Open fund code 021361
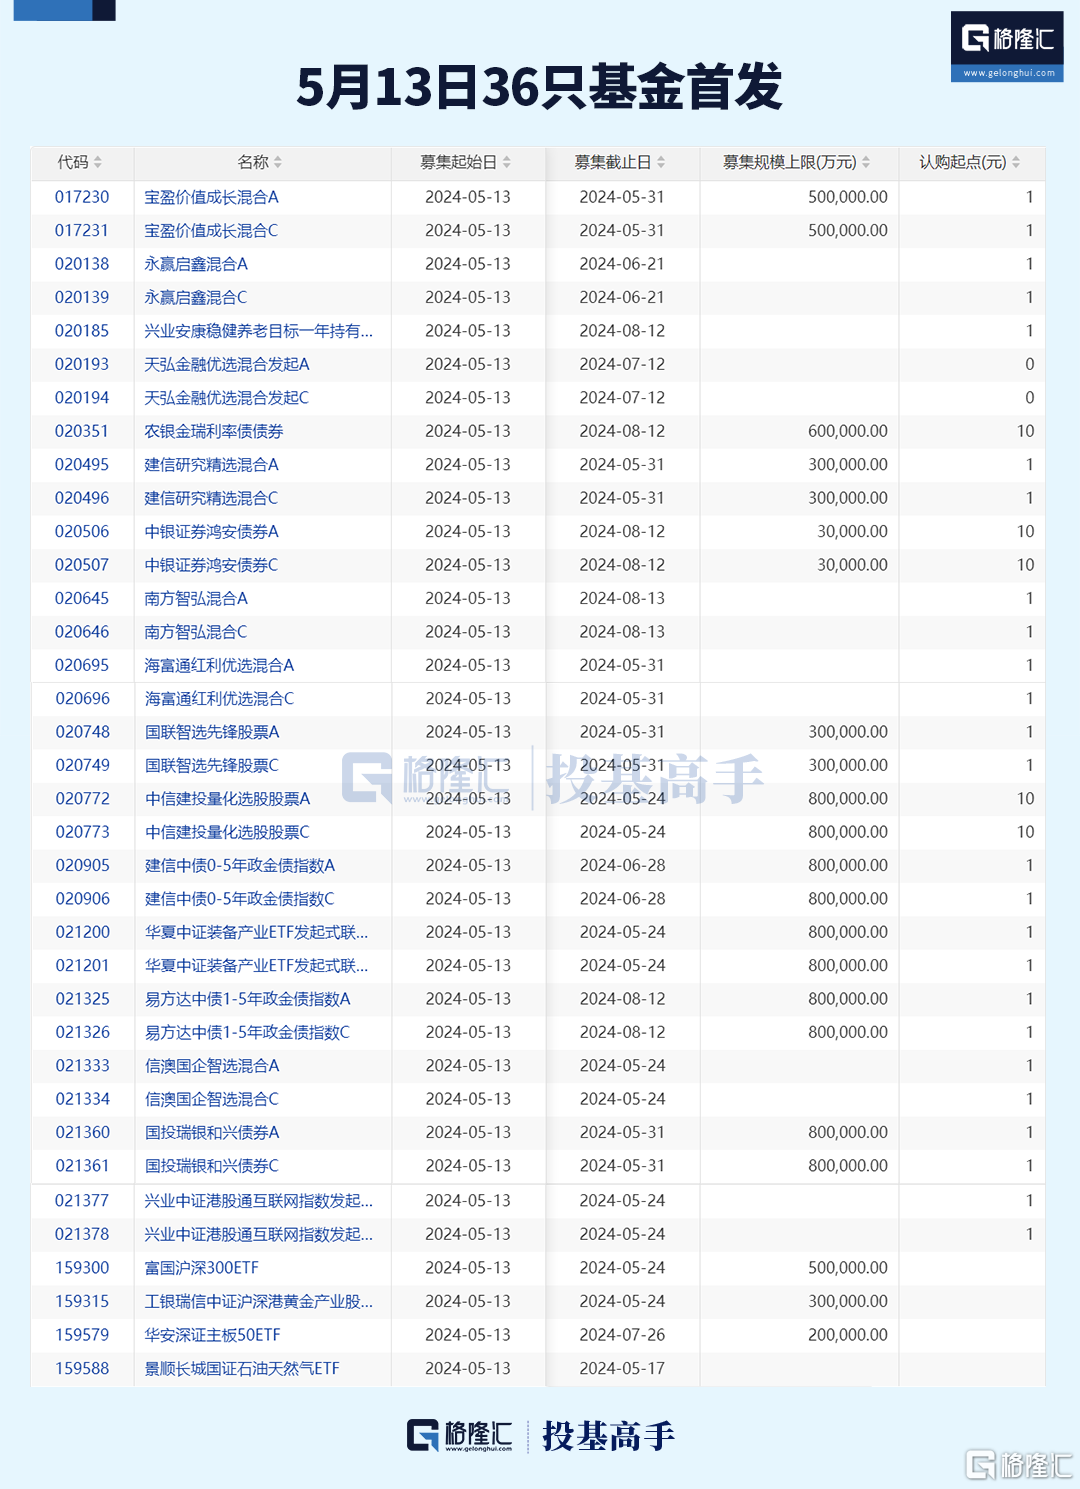The height and width of the screenshot is (1489, 1080). click(83, 1166)
